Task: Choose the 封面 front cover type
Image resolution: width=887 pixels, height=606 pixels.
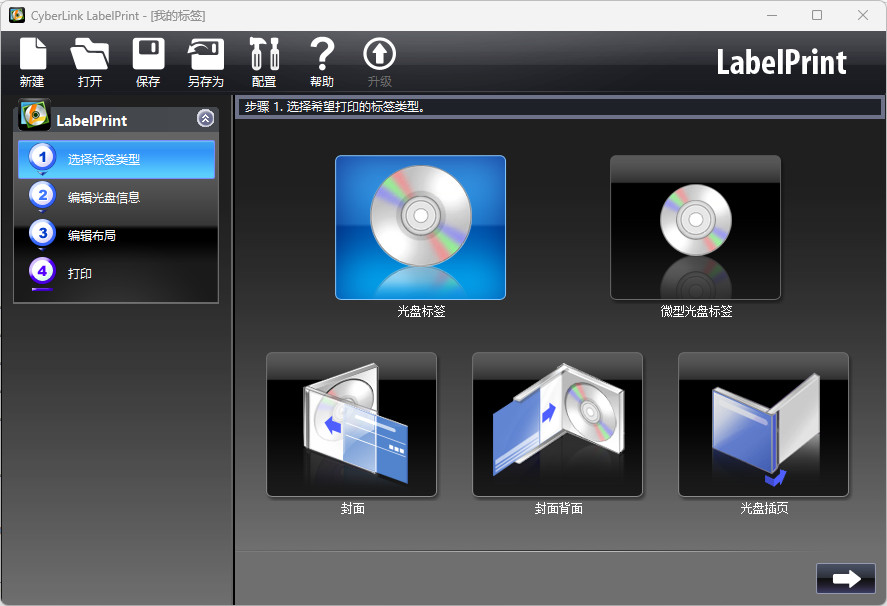Action: pyautogui.click(x=351, y=424)
